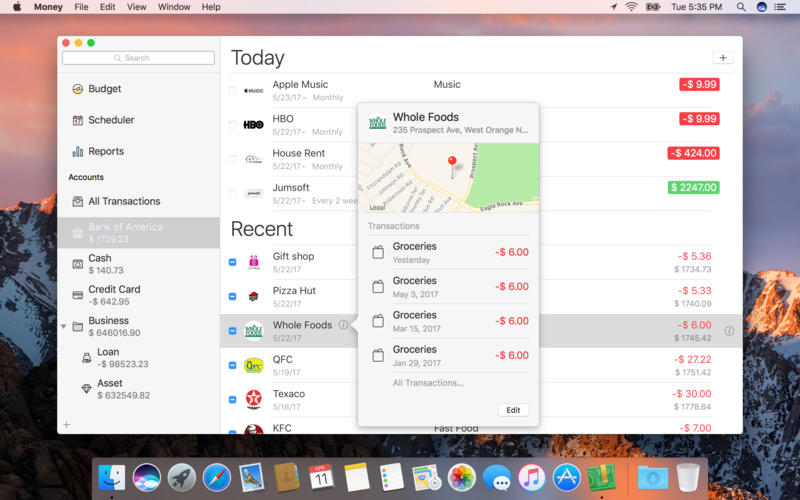The width and height of the screenshot is (800, 500).
Task: Click the Apple Music logo icon
Action: click(x=254, y=90)
